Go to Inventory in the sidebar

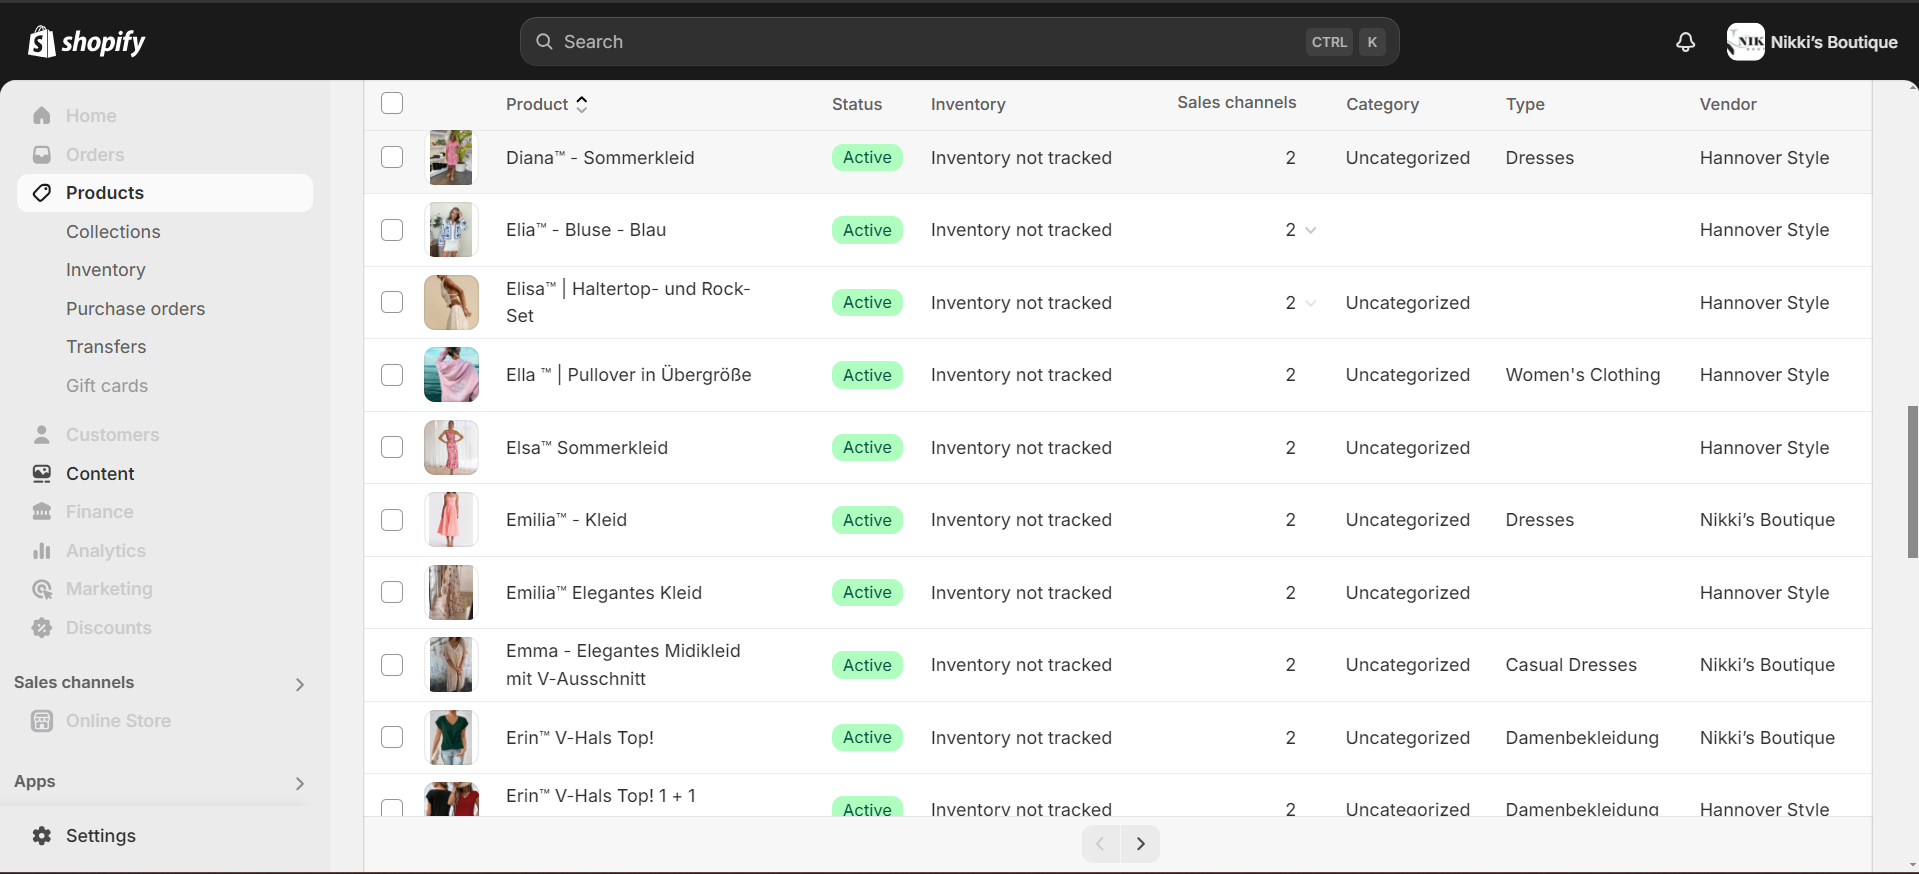[106, 270]
